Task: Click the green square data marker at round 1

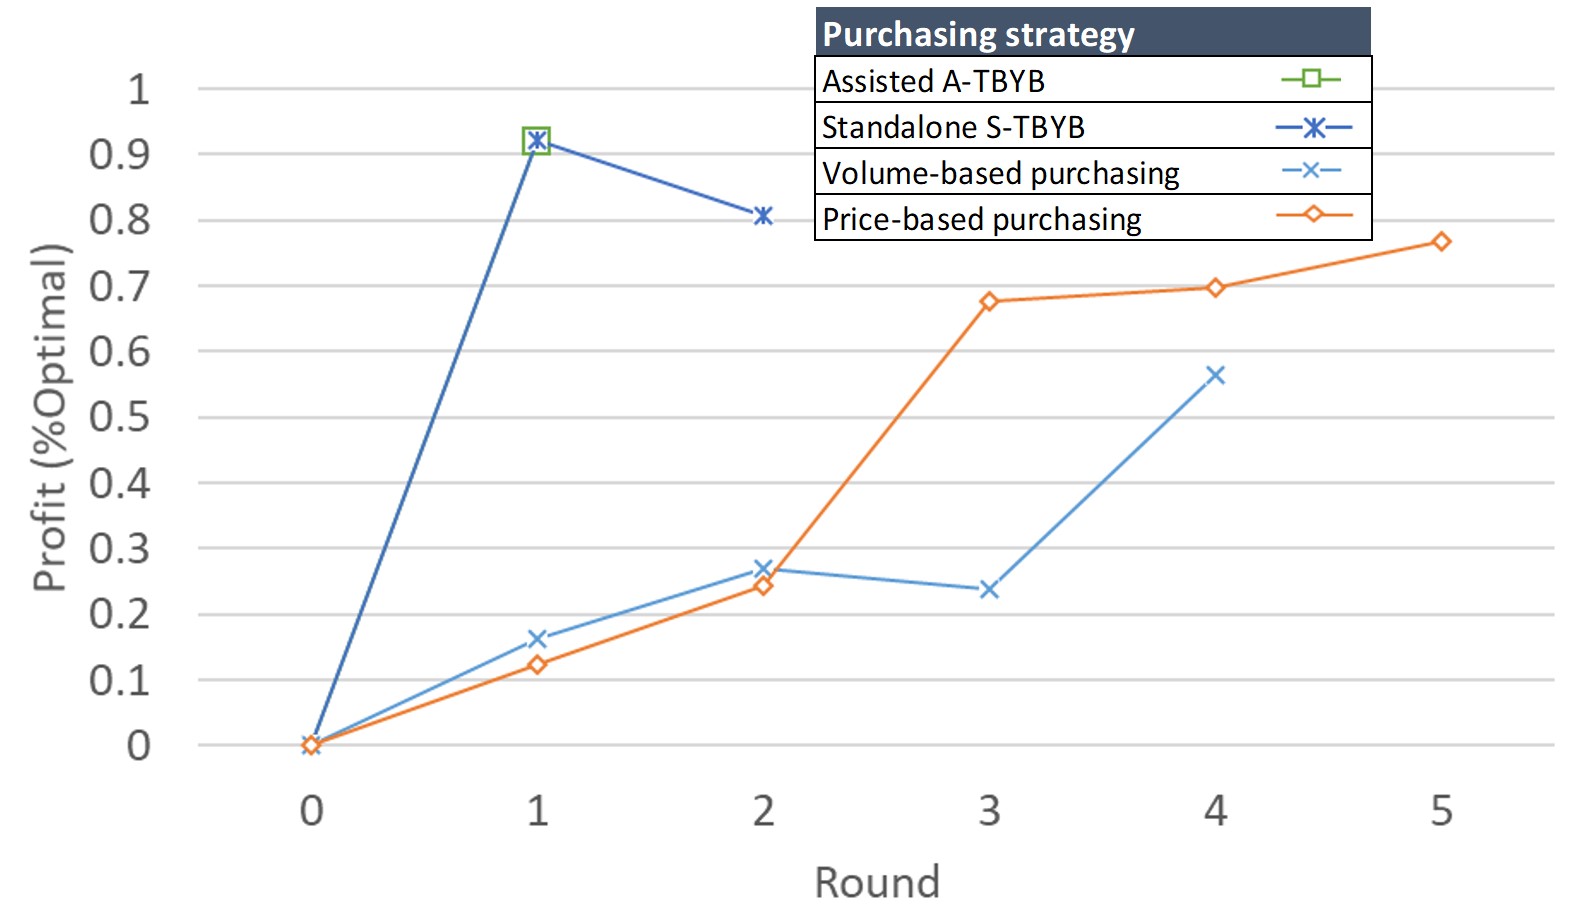Action: pyautogui.click(x=537, y=141)
